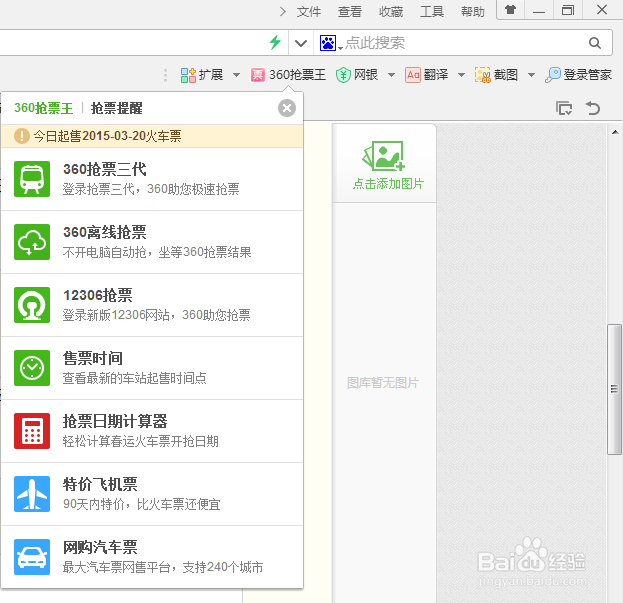Image resolution: width=623 pixels, height=603 pixels.
Task: Click the blue car icon for 网购汽车票
Action: (x=32, y=557)
